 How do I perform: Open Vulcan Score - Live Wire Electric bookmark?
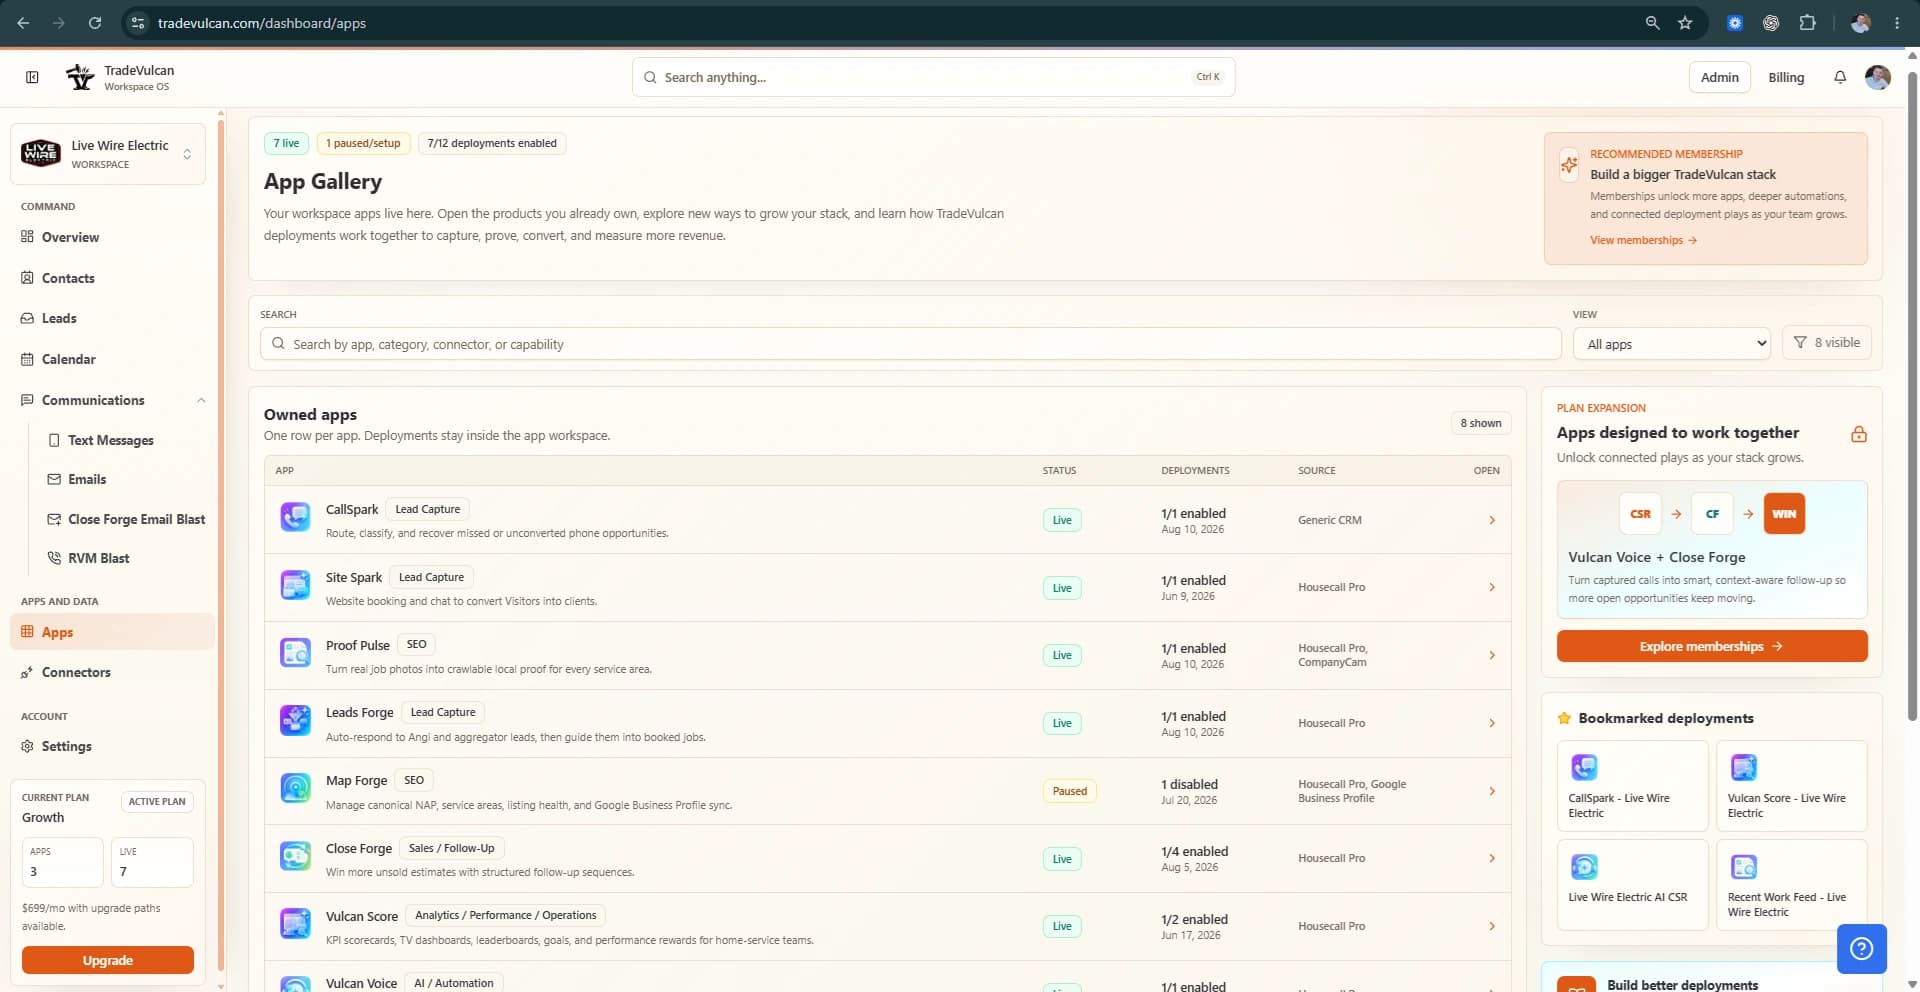(x=1791, y=786)
